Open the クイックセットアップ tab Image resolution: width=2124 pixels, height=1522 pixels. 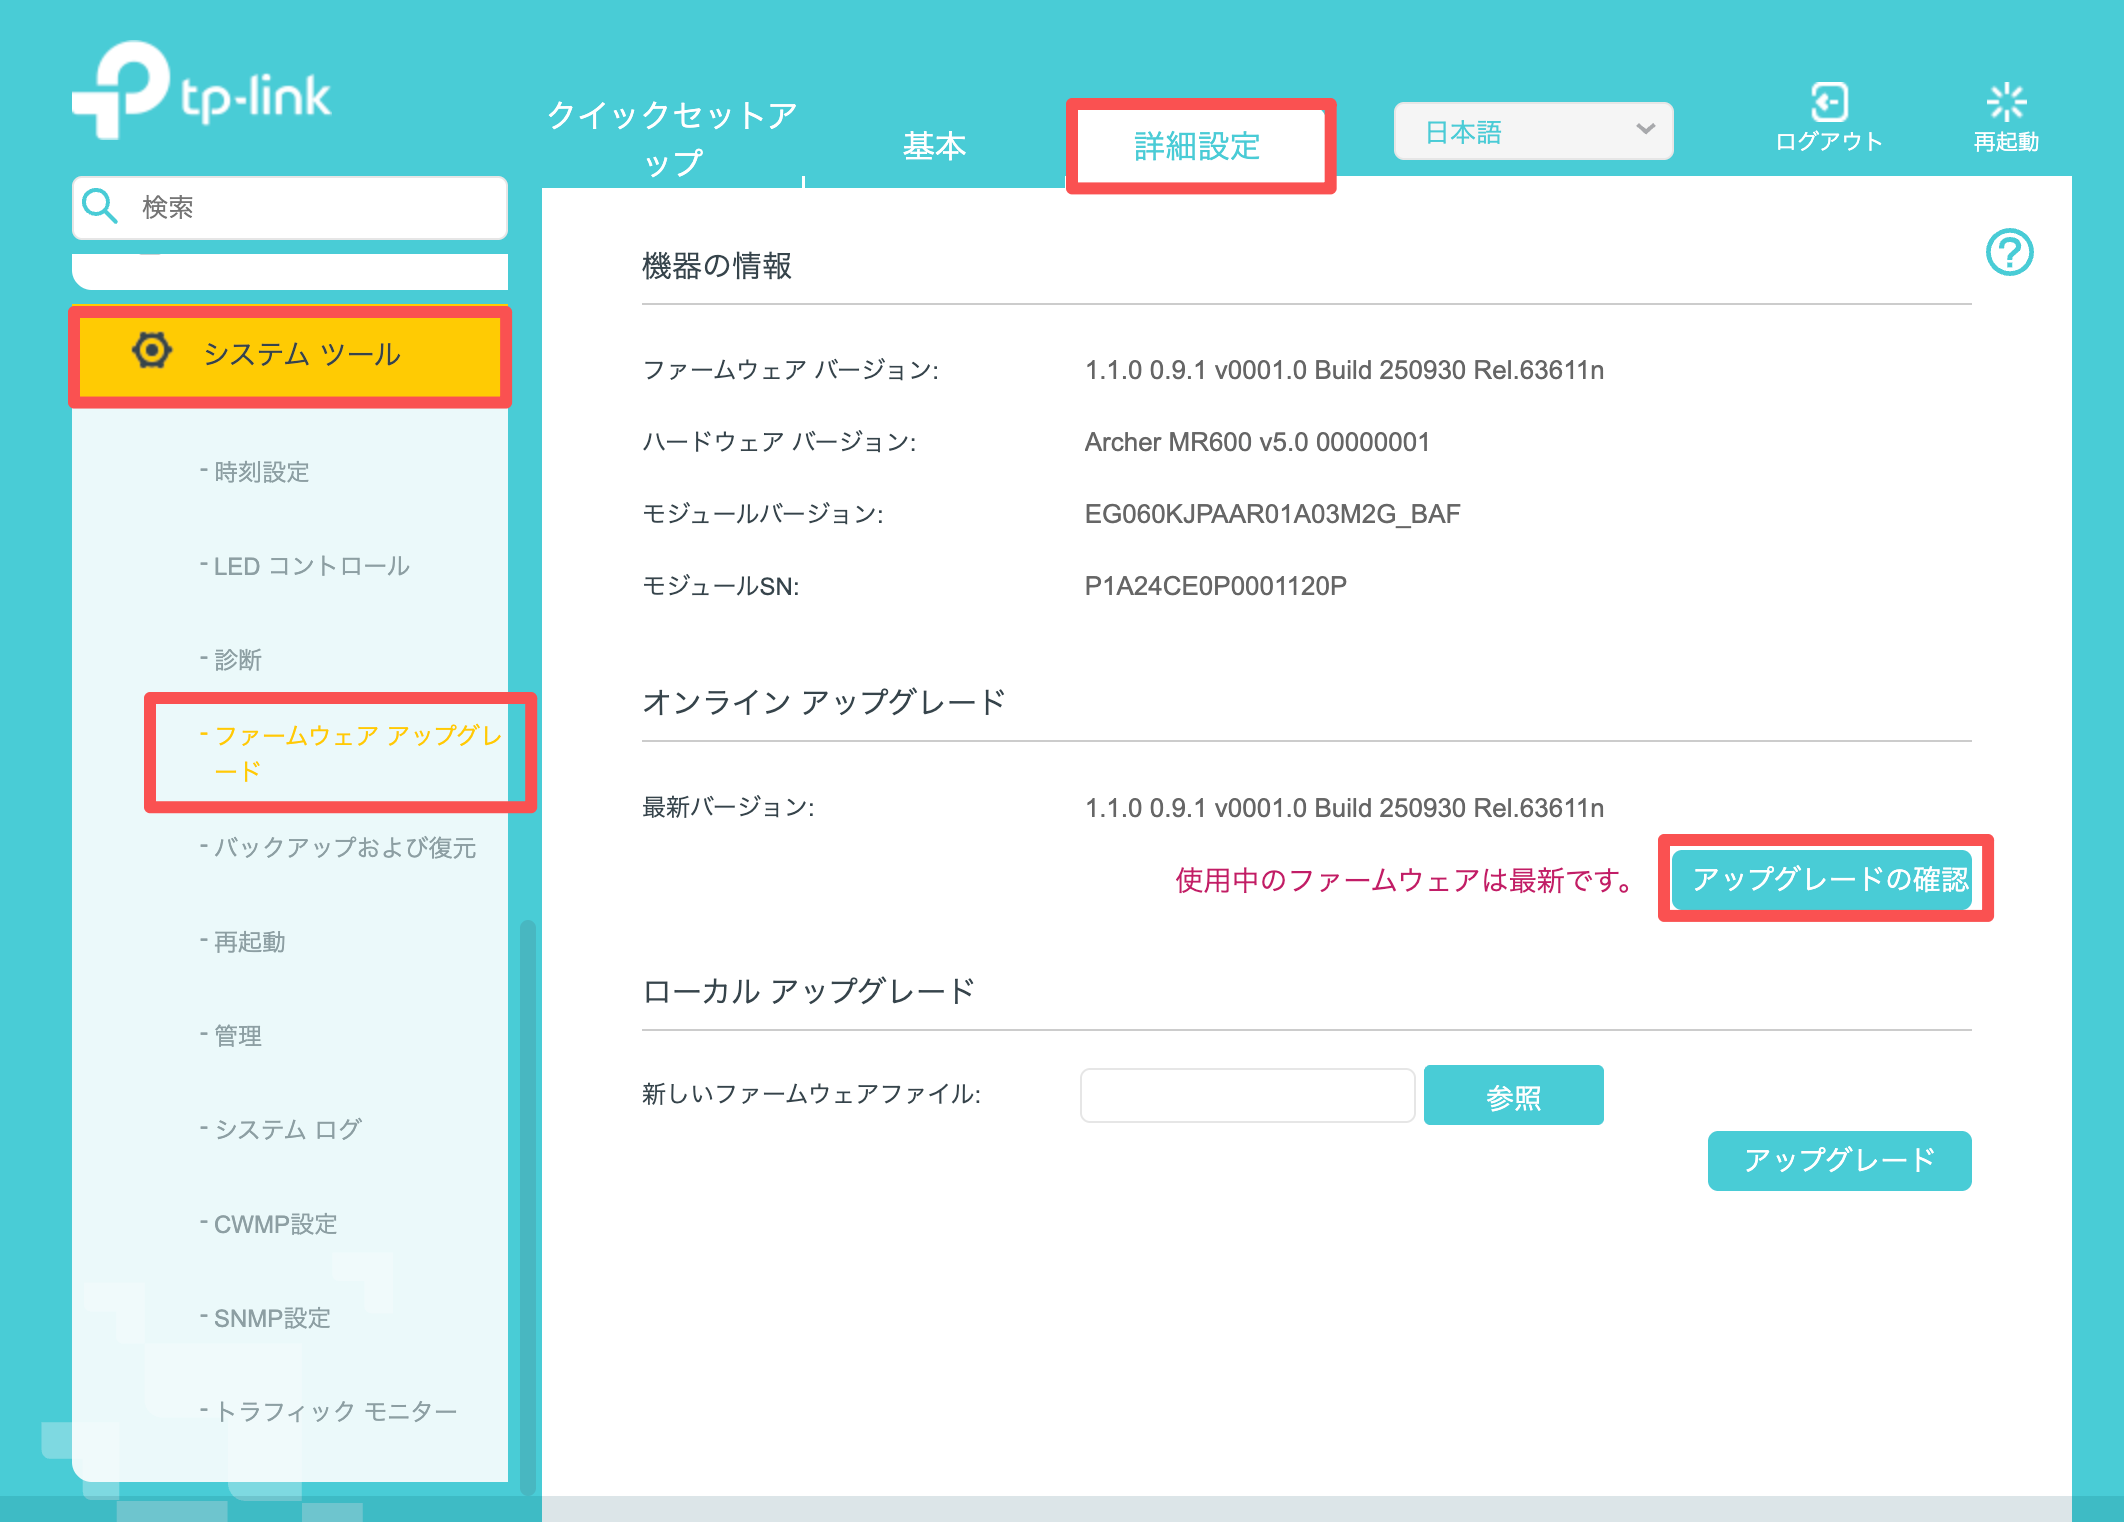click(672, 138)
